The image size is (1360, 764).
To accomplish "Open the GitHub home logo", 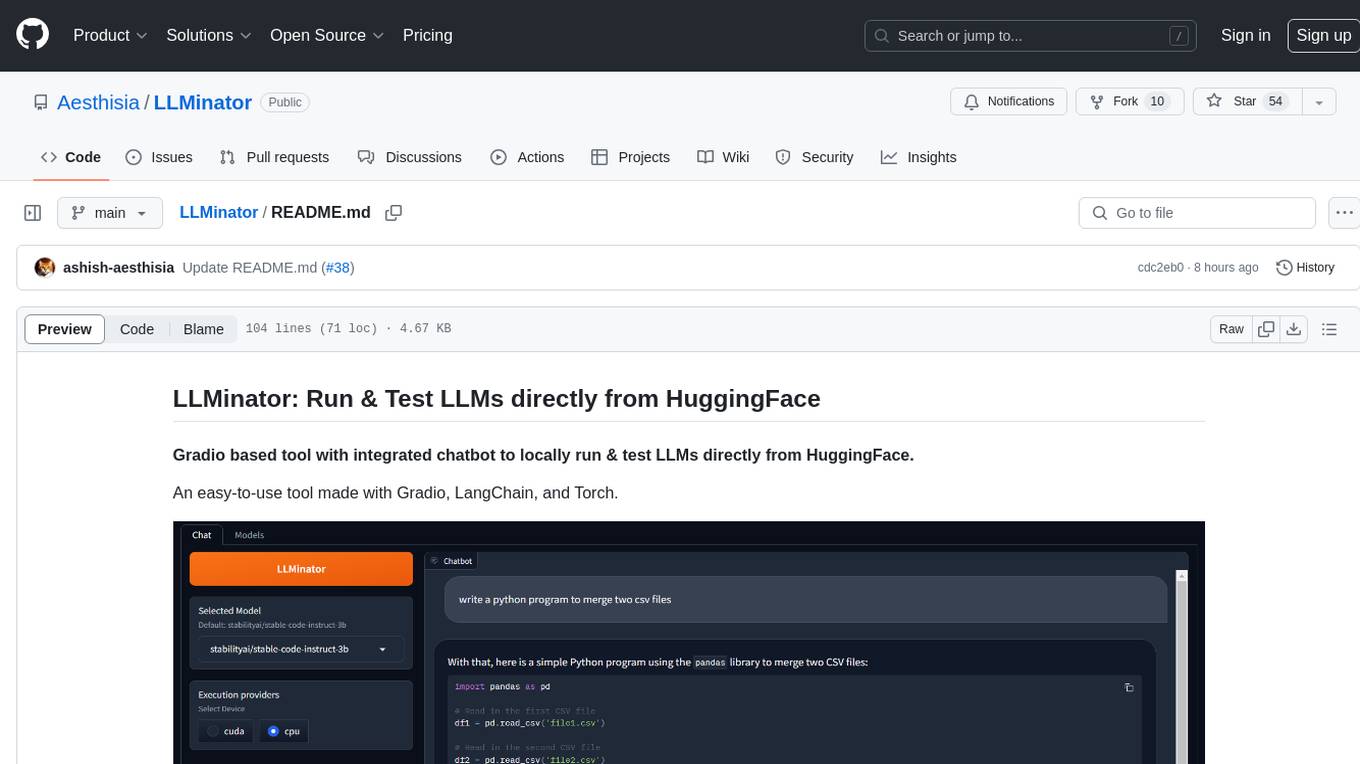I will click(32, 35).
